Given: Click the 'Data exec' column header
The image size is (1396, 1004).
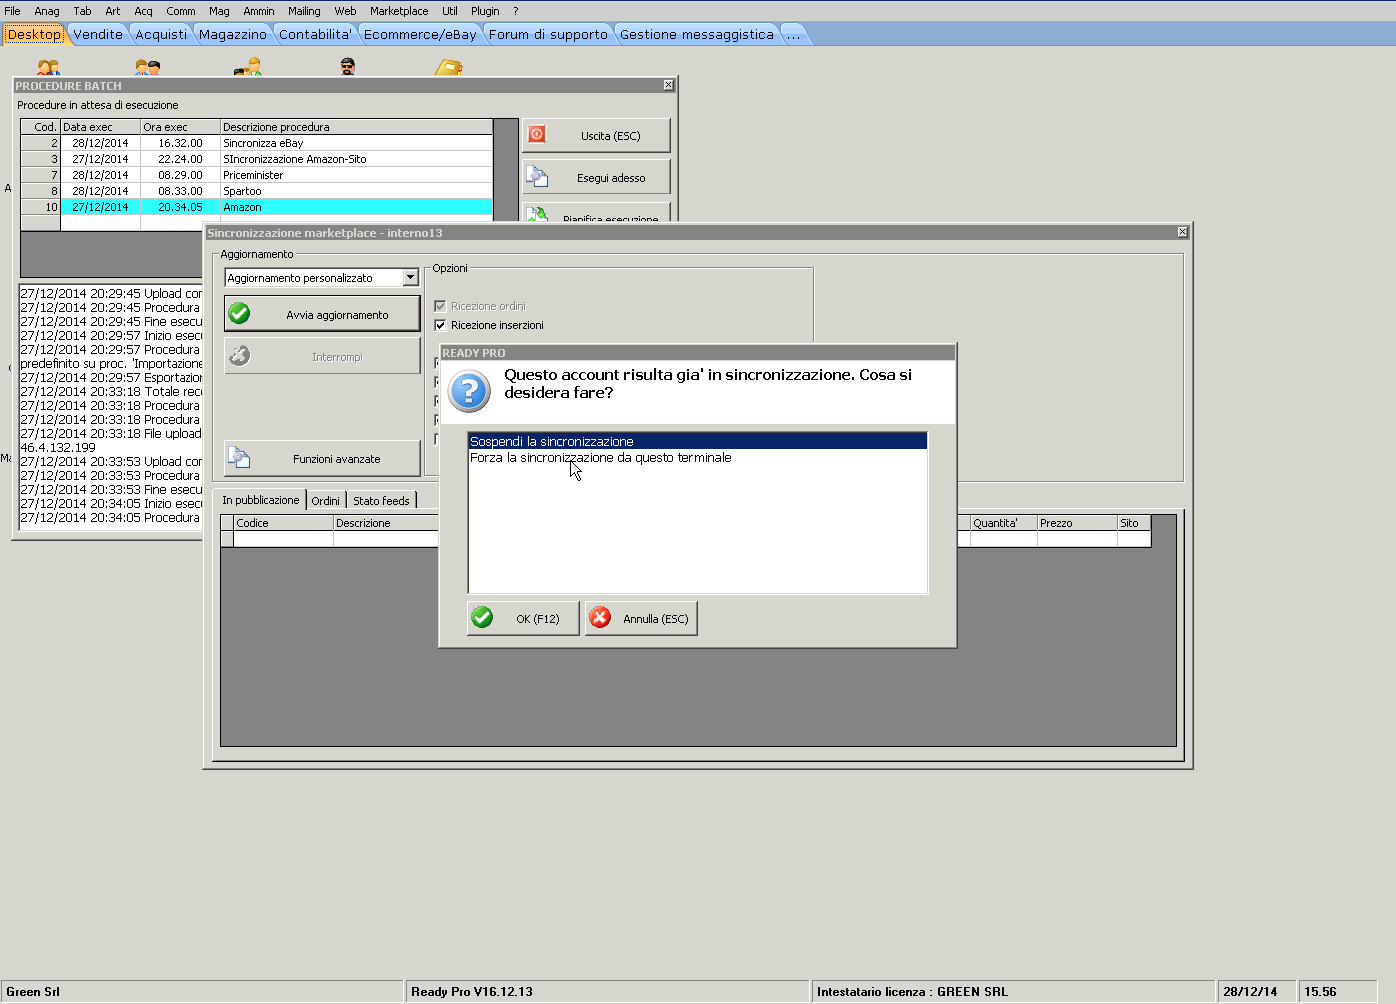Looking at the screenshot, I should [x=100, y=127].
